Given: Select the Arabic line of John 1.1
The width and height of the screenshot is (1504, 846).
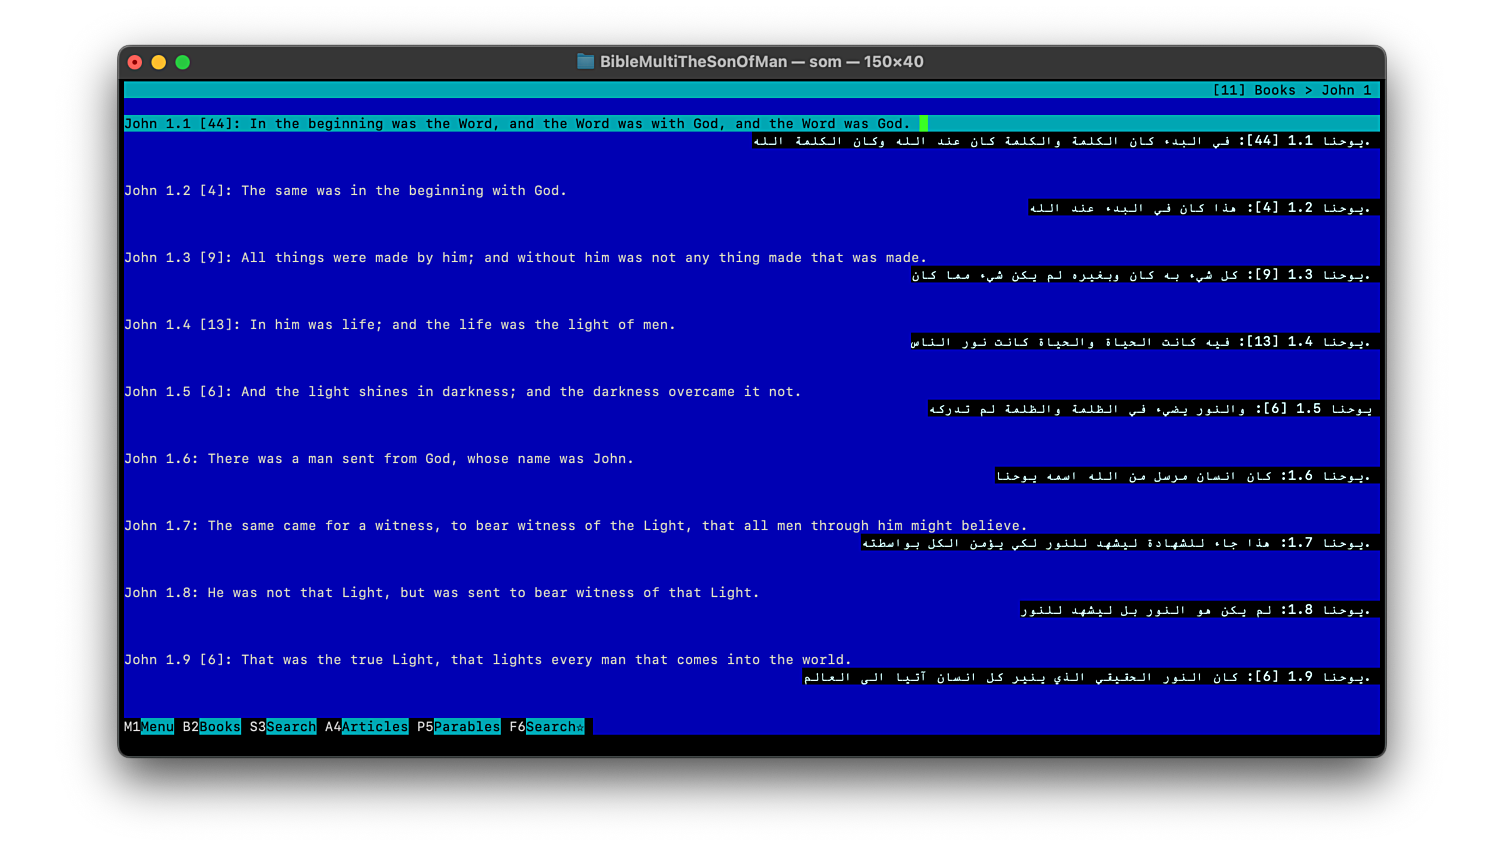Looking at the screenshot, I should point(1062,141).
